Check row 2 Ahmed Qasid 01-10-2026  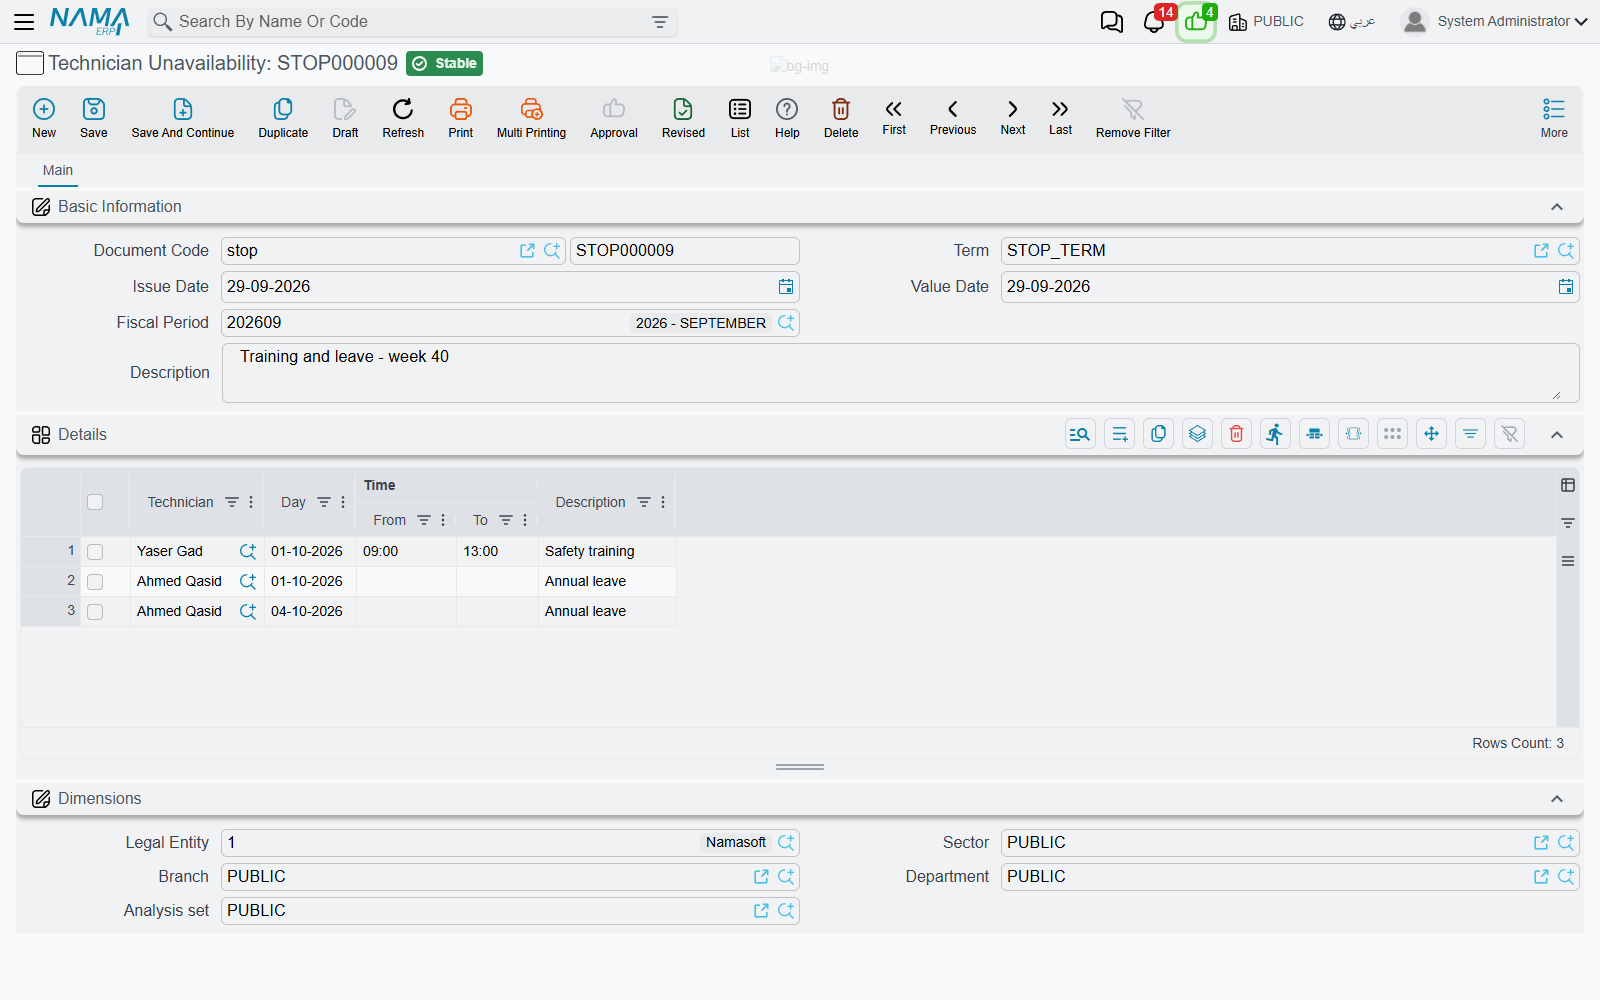95,582
